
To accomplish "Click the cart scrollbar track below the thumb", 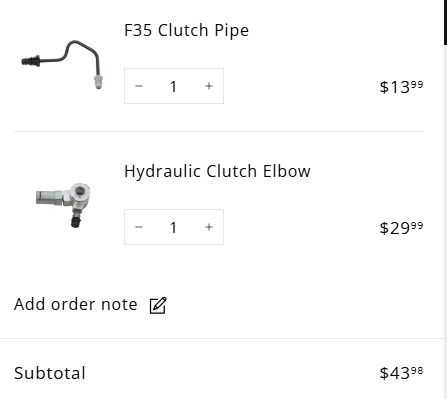I will pyautogui.click(x=445, y=222).
